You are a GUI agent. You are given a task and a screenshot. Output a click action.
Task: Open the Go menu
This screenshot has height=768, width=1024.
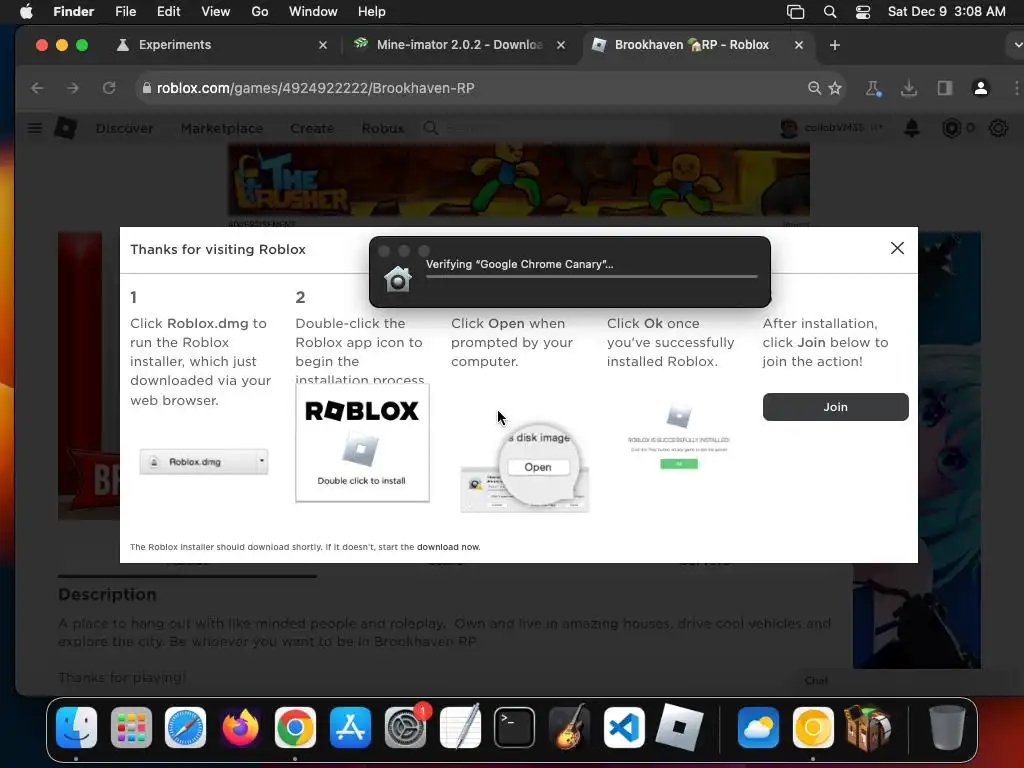click(260, 12)
